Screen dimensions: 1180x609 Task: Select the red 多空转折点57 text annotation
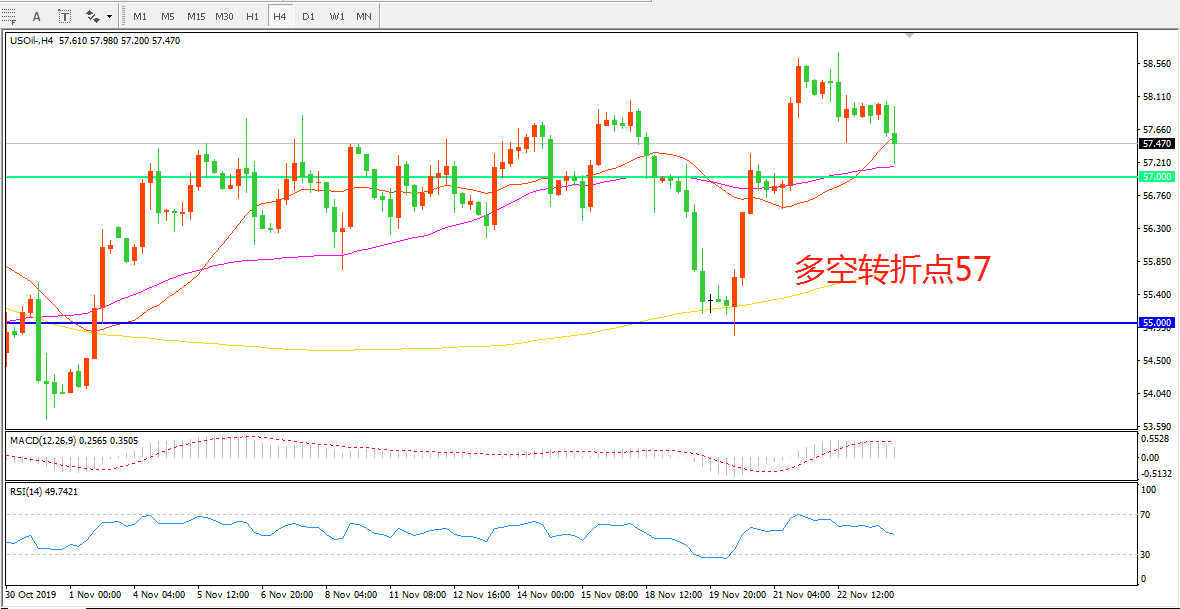pos(893,270)
